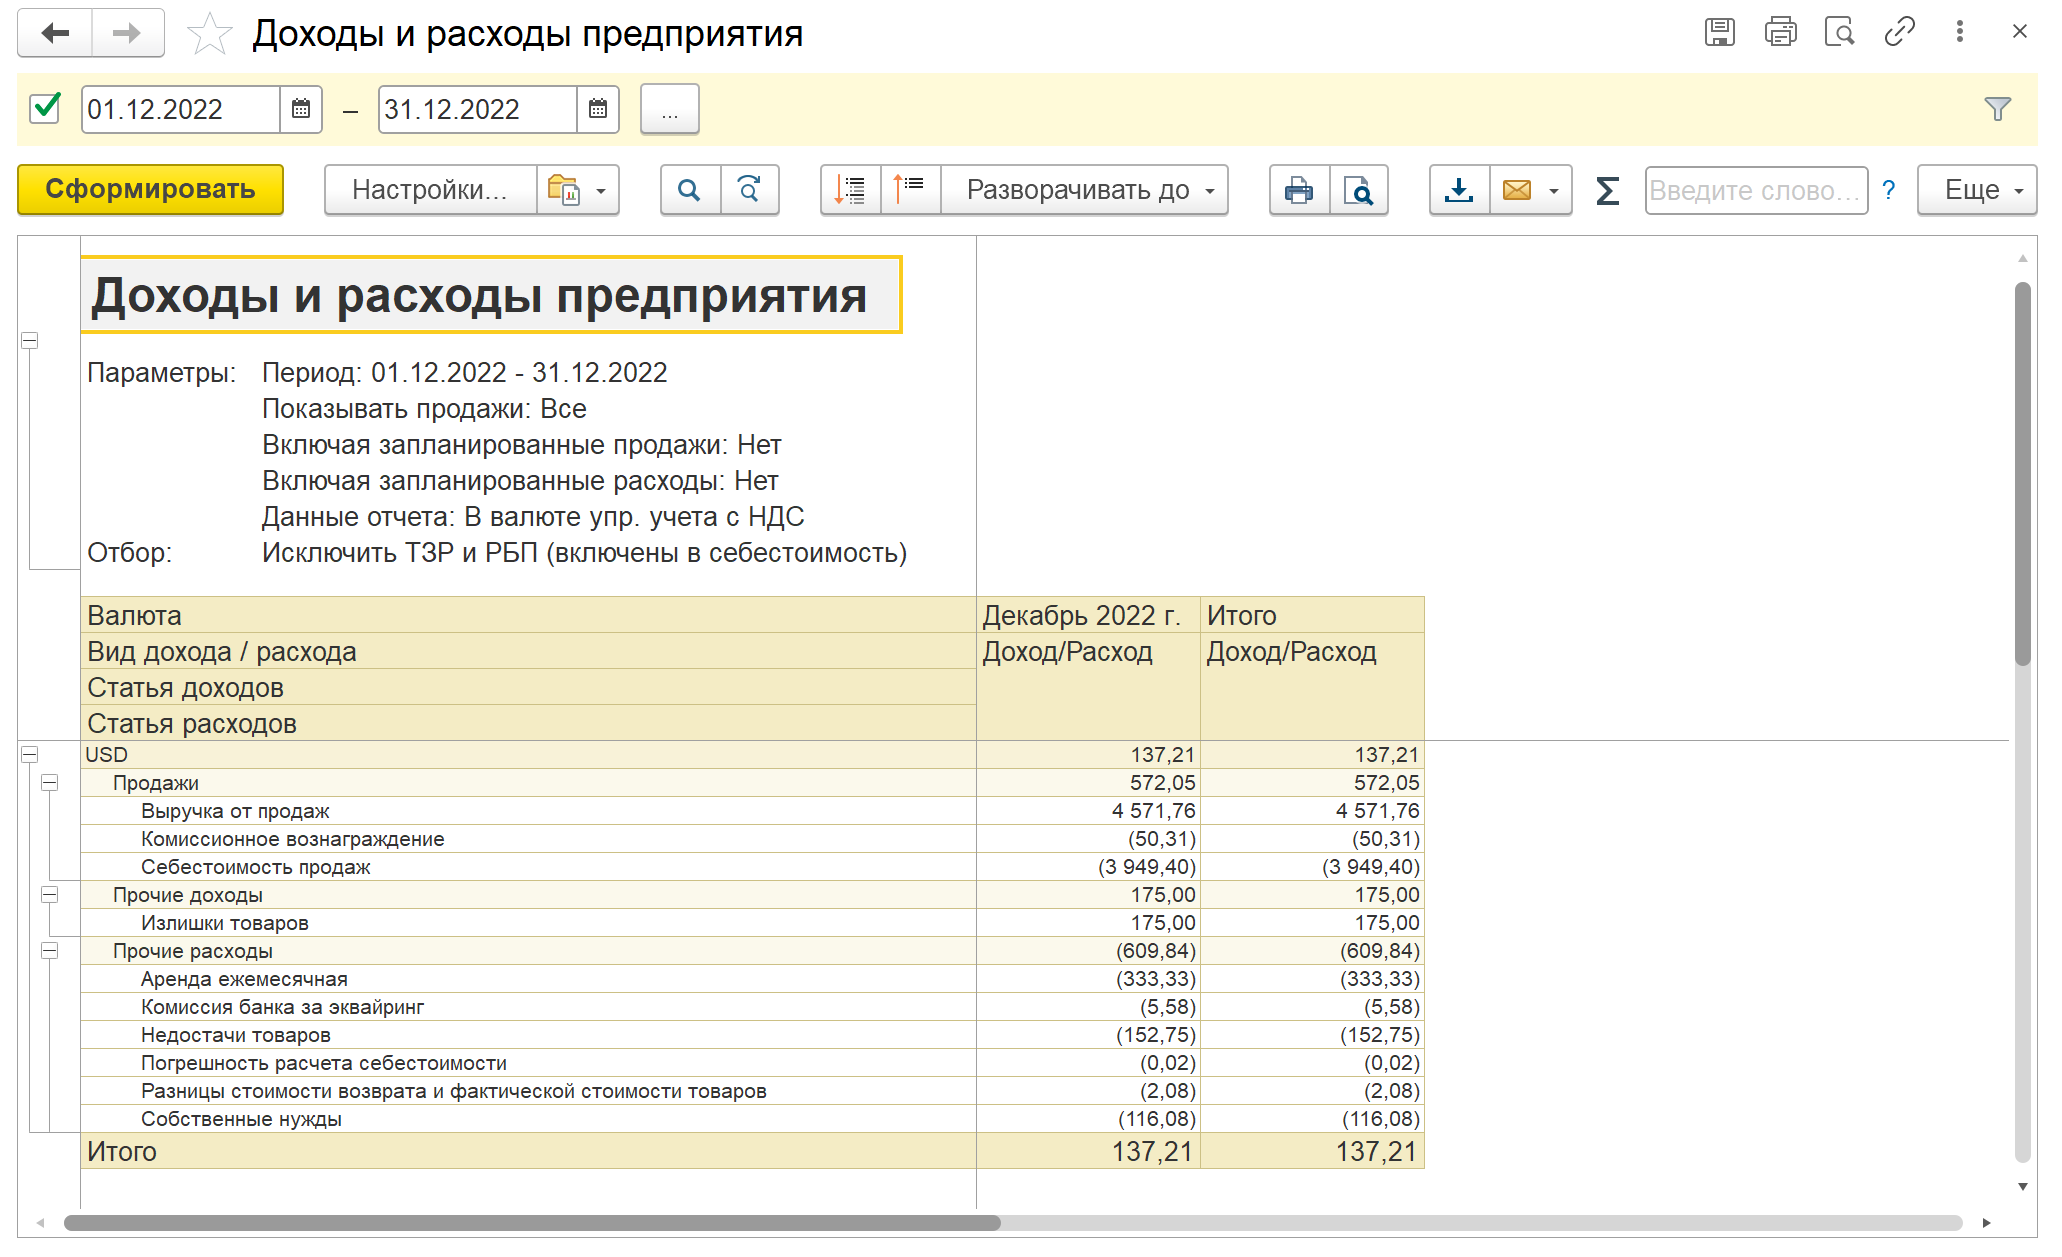Open the Еще menu
The height and width of the screenshot is (1257, 2062).
click(x=1976, y=190)
